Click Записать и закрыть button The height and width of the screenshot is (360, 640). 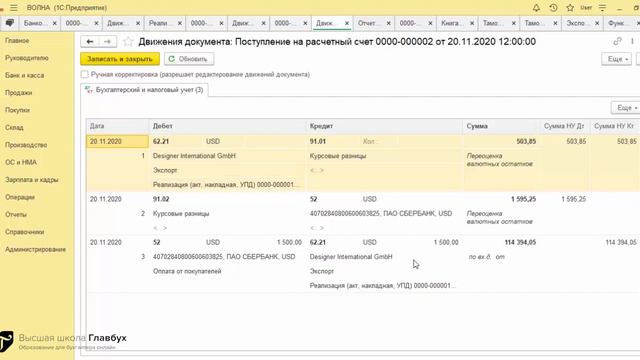[120, 59]
